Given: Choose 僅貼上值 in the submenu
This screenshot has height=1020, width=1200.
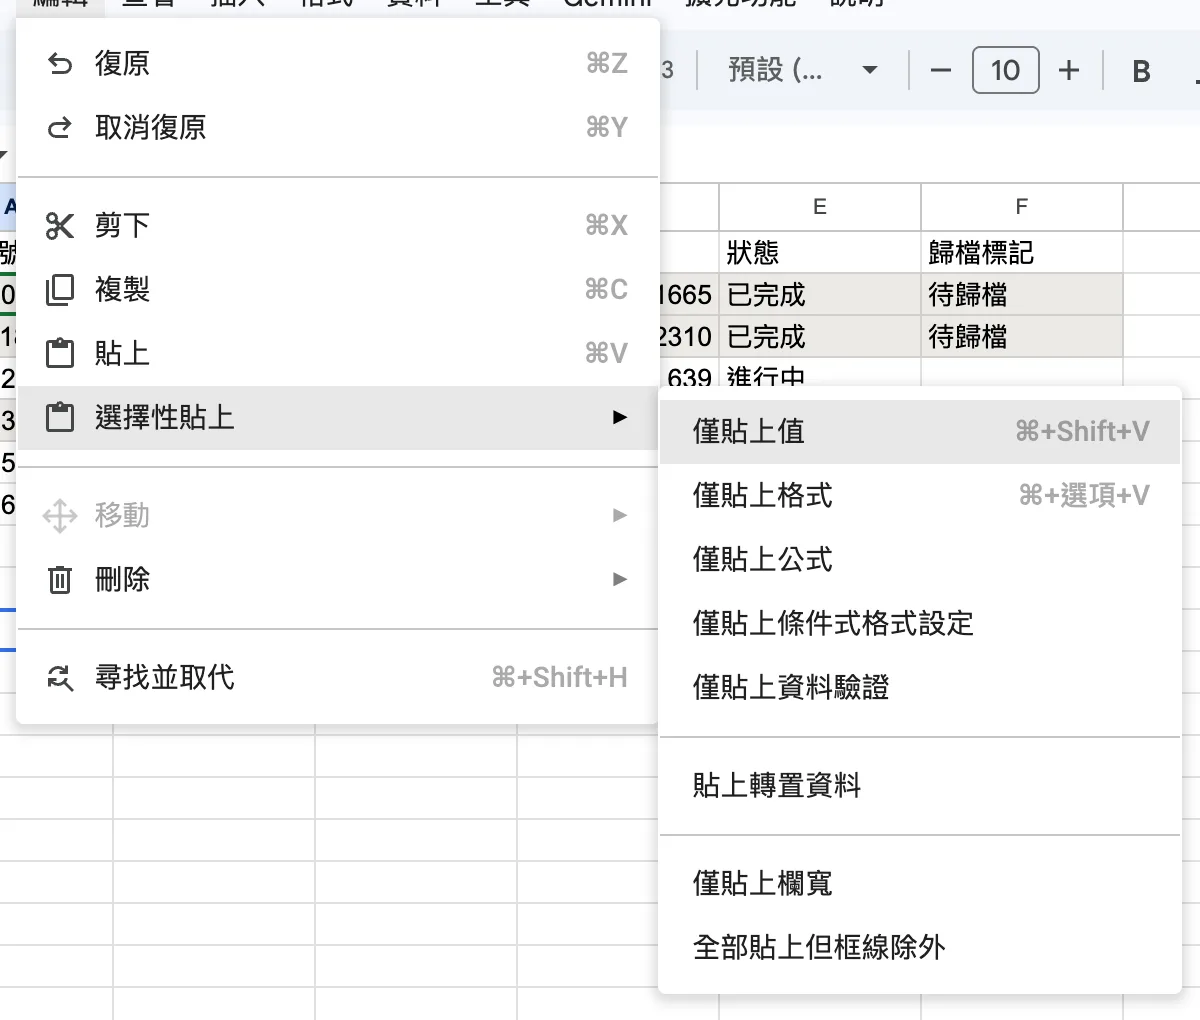Looking at the screenshot, I should tap(920, 432).
